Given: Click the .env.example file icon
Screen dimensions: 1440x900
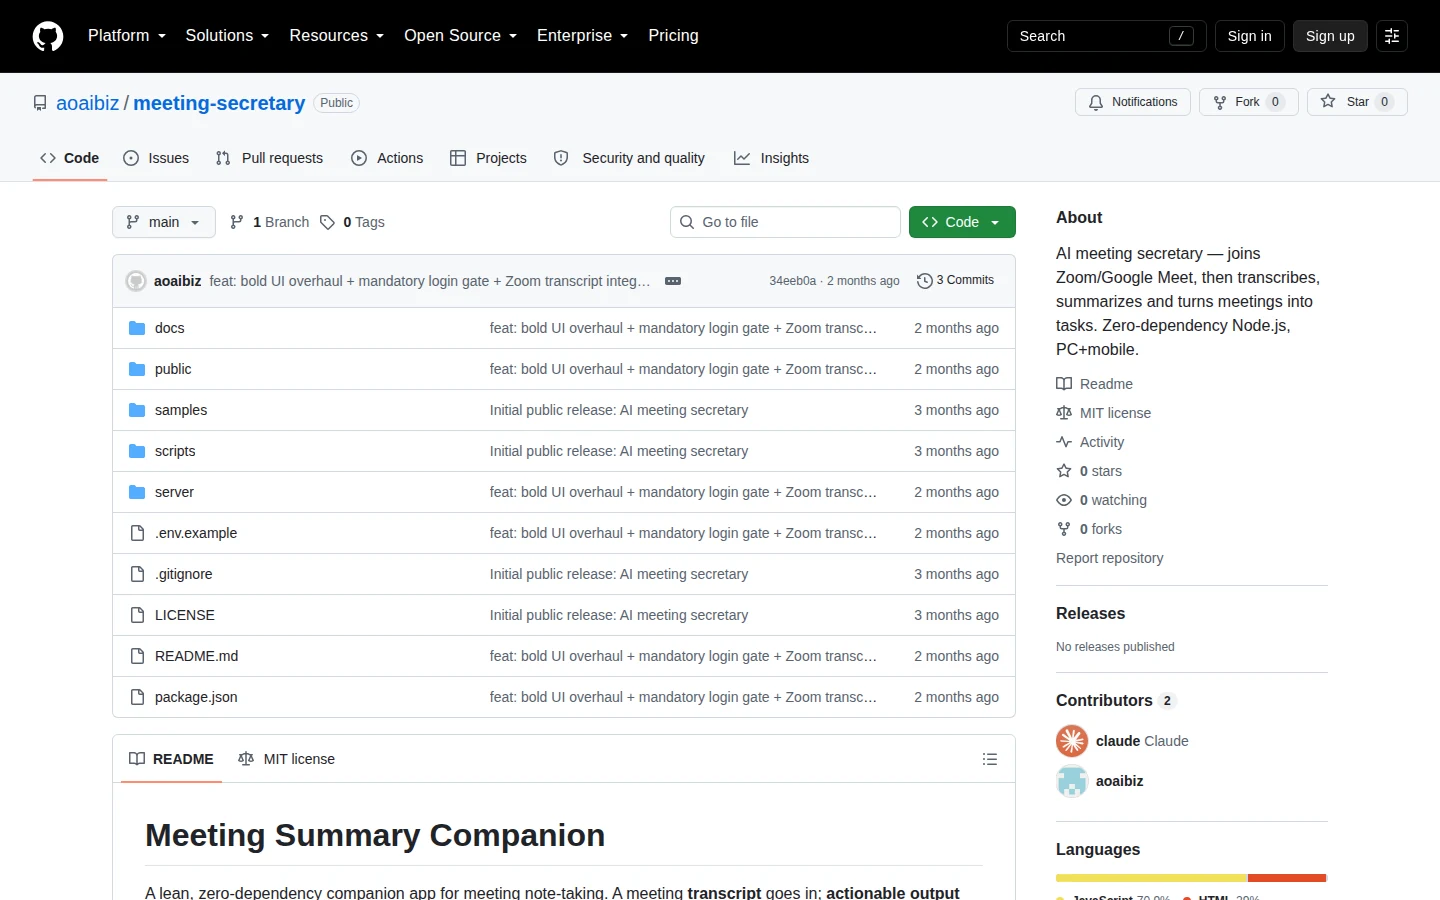Looking at the screenshot, I should pyautogui.click(x=137, y=533).
